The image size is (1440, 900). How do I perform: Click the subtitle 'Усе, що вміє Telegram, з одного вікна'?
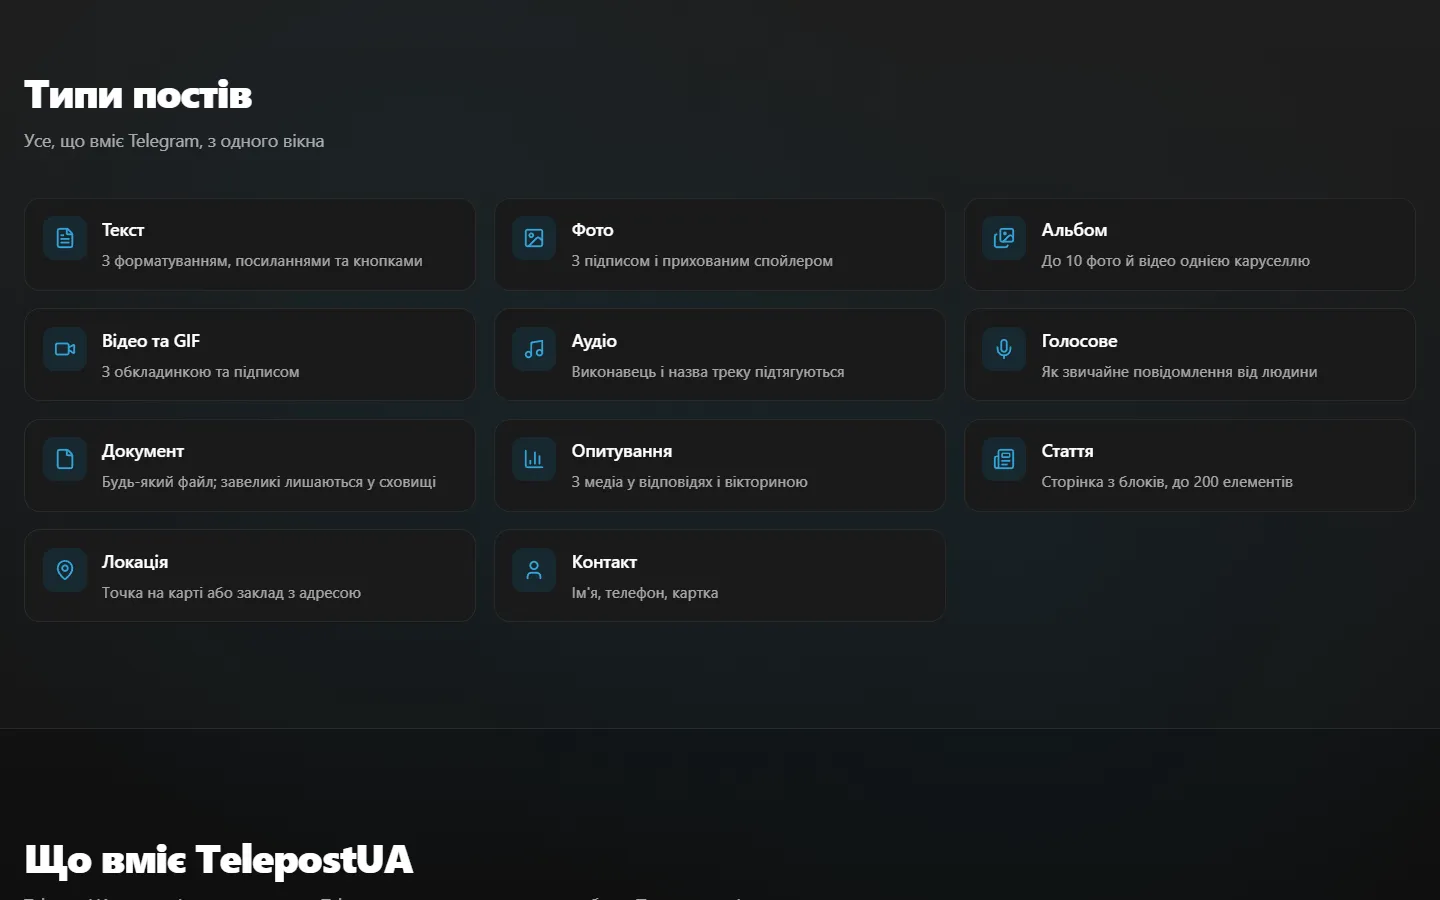pyautogui.click(x=174, y=141)
